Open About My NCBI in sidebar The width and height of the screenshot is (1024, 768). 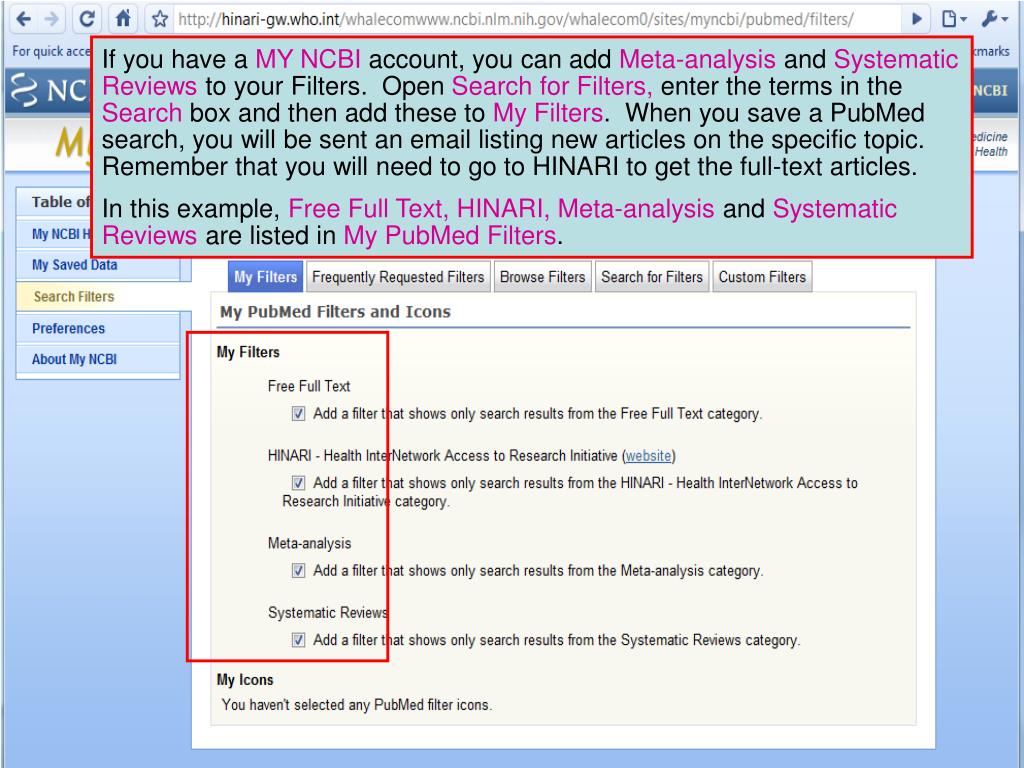click(x=74, y=359)
